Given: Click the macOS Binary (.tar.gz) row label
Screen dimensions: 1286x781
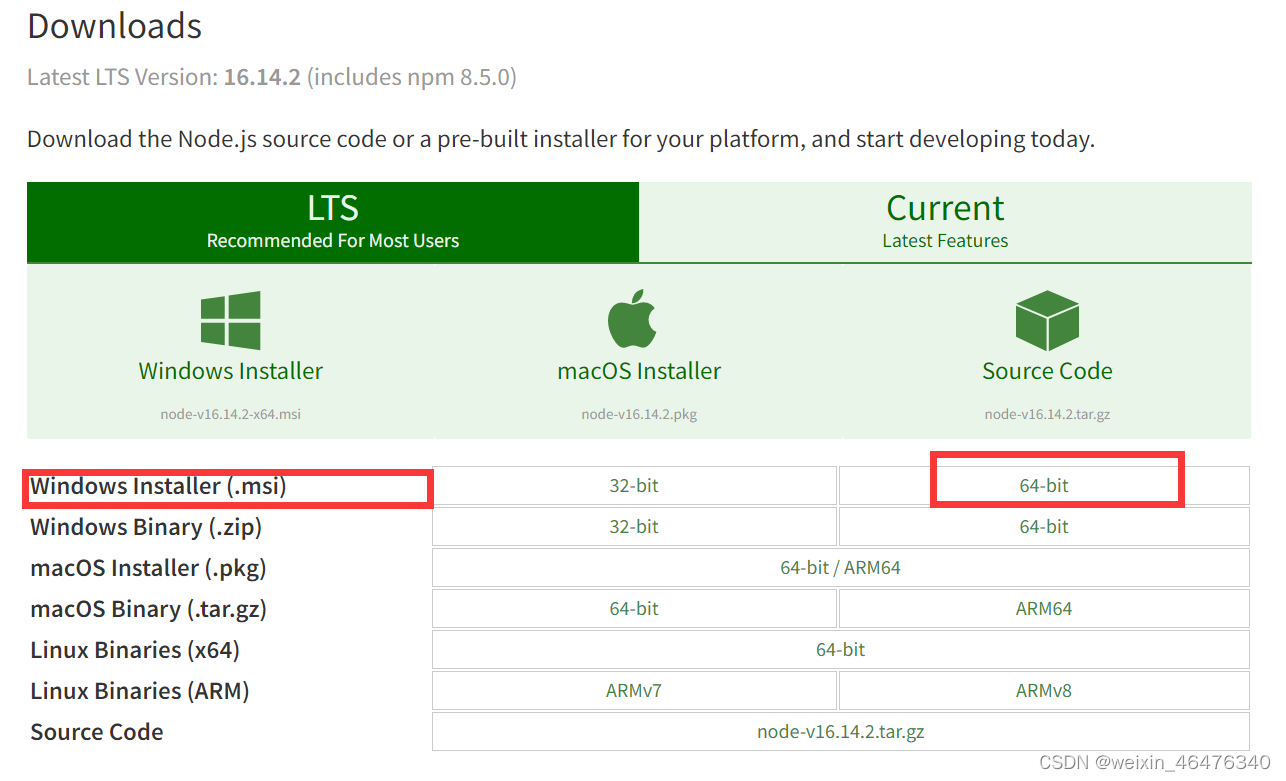Looking at the screenshot, I should 149,609.
